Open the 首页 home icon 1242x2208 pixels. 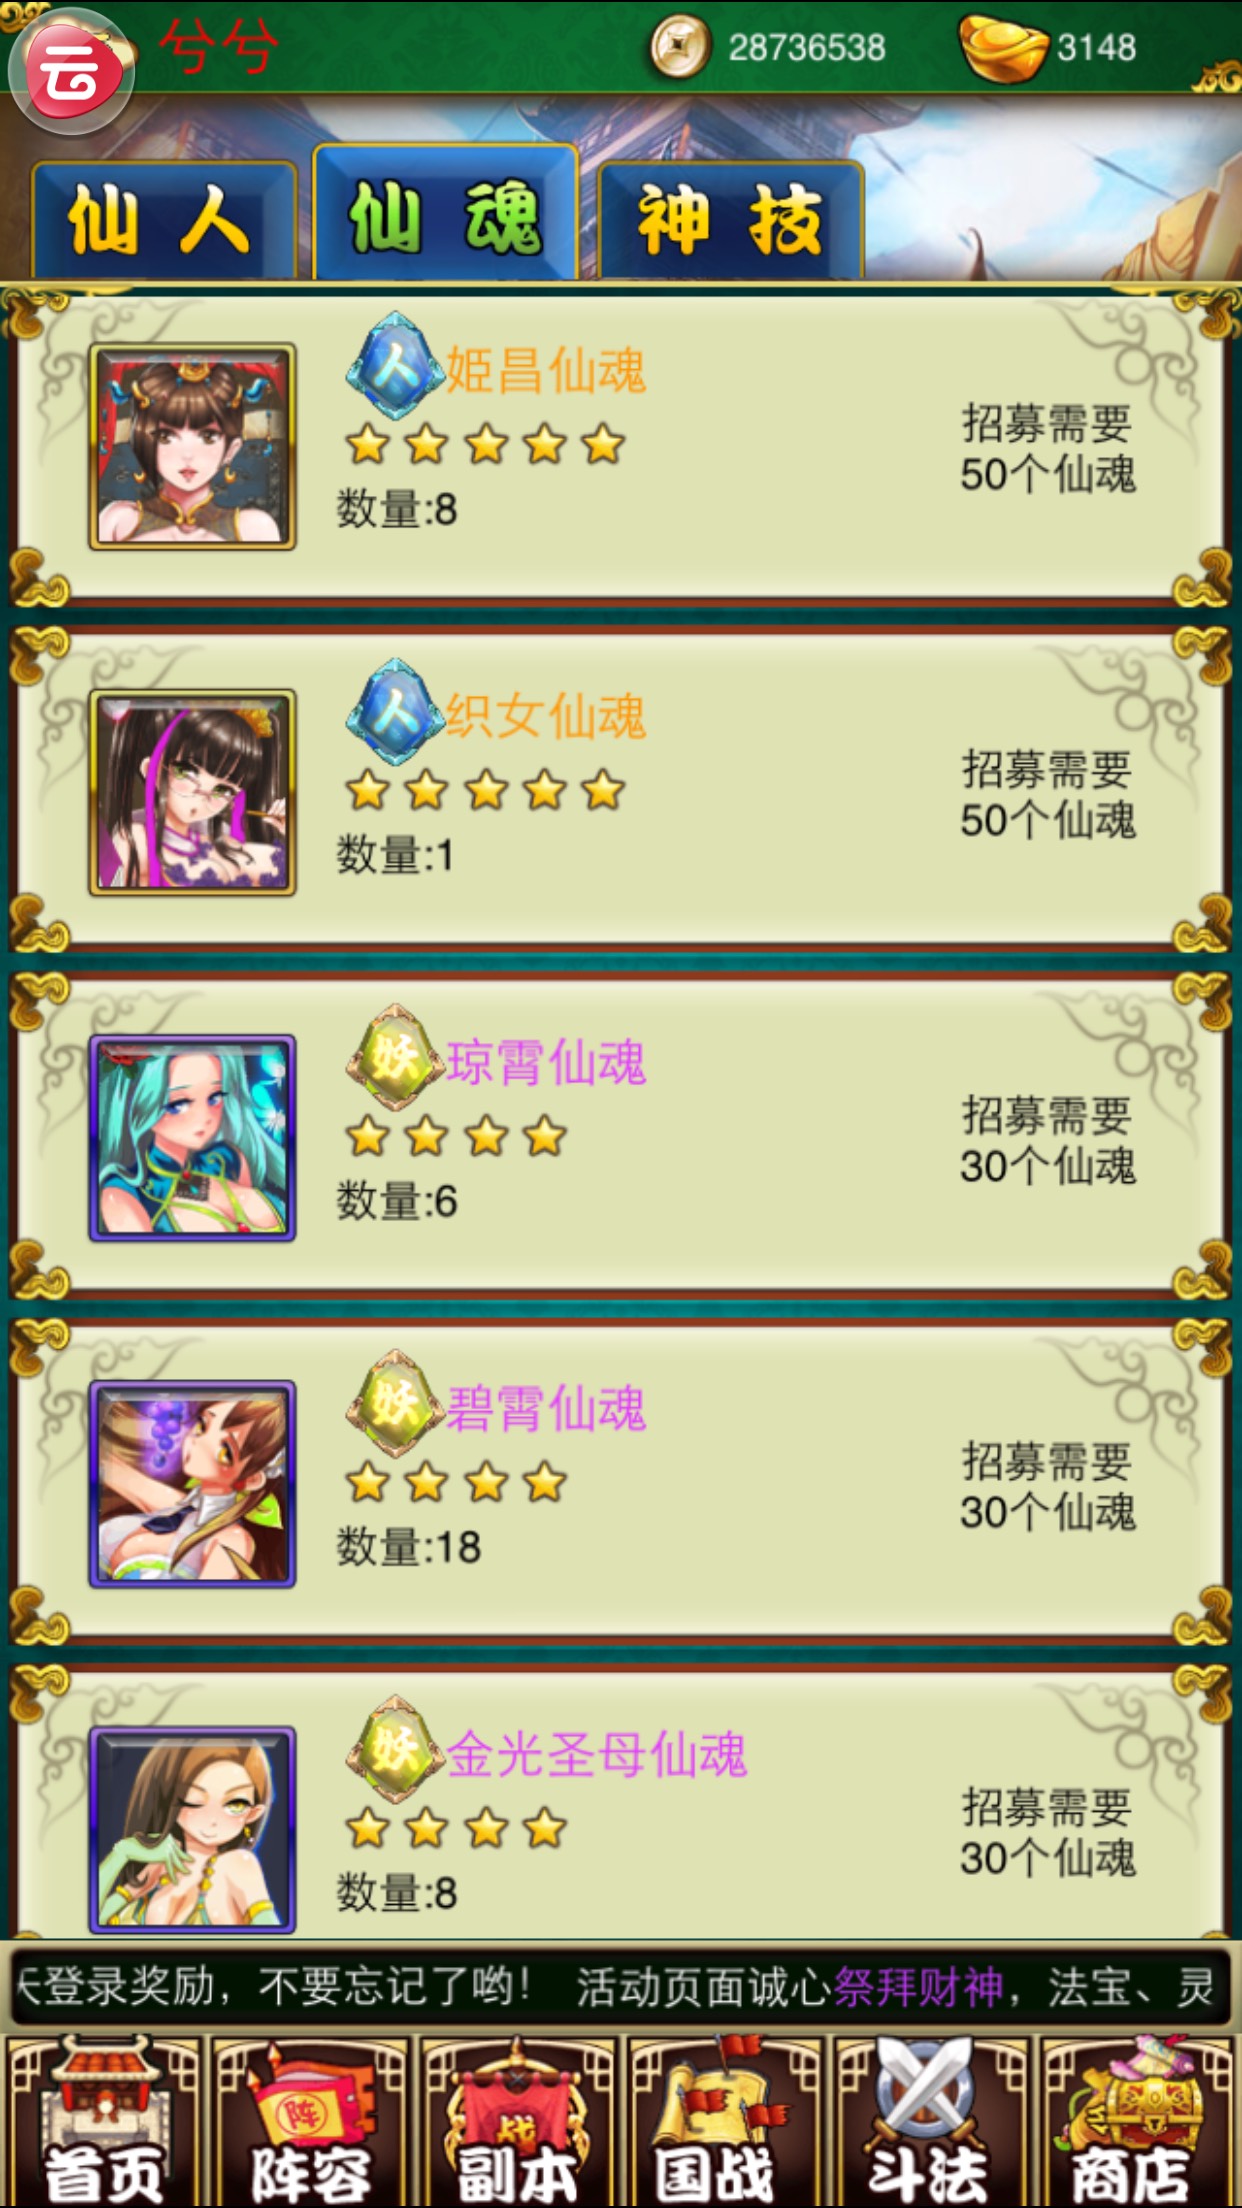pyautogui.click(x=103, y=2120)
